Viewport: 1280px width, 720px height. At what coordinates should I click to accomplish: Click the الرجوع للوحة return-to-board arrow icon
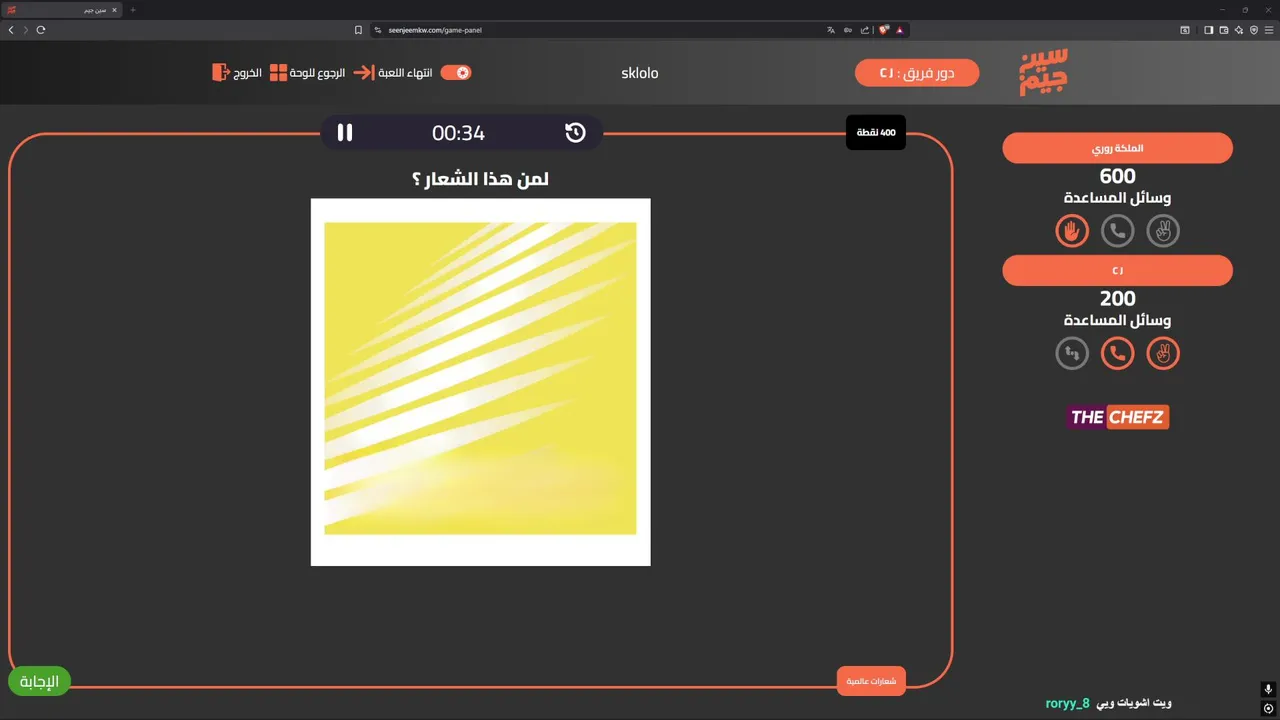364,73
